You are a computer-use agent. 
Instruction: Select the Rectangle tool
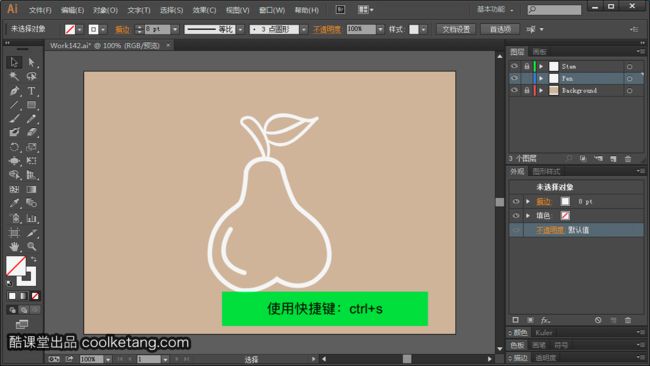[31, 105]
